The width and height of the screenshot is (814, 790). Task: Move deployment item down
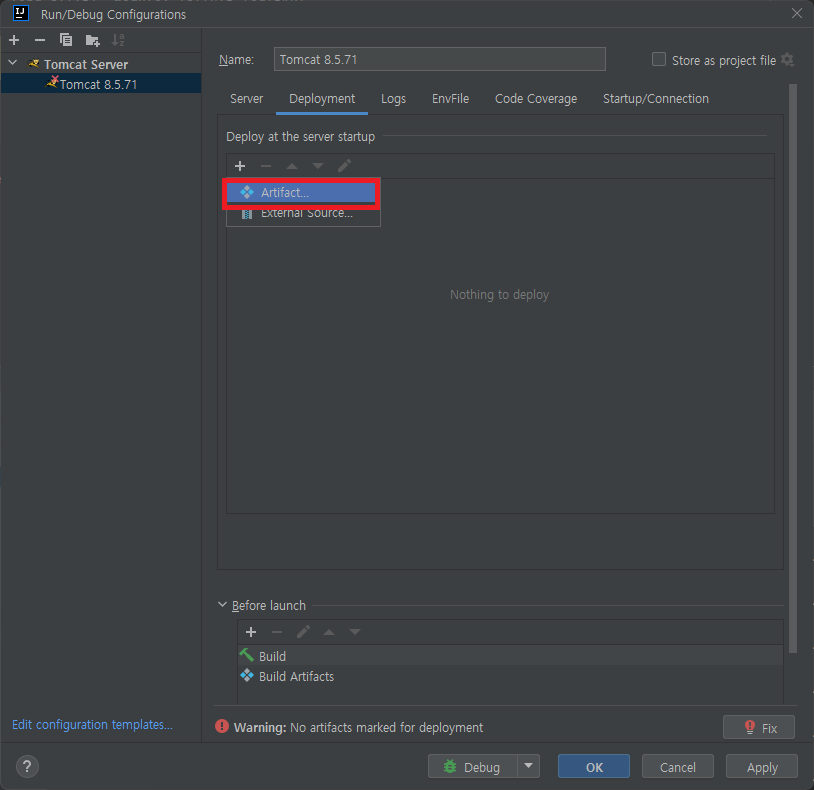318,166
